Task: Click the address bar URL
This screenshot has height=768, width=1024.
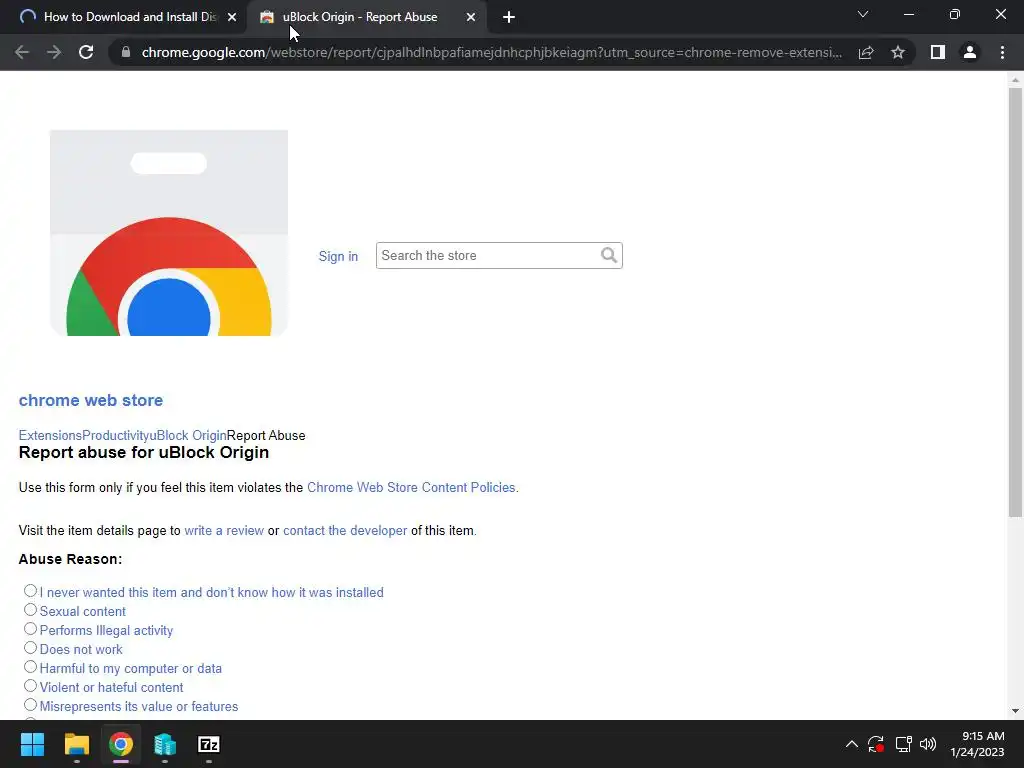Action: 491,52
